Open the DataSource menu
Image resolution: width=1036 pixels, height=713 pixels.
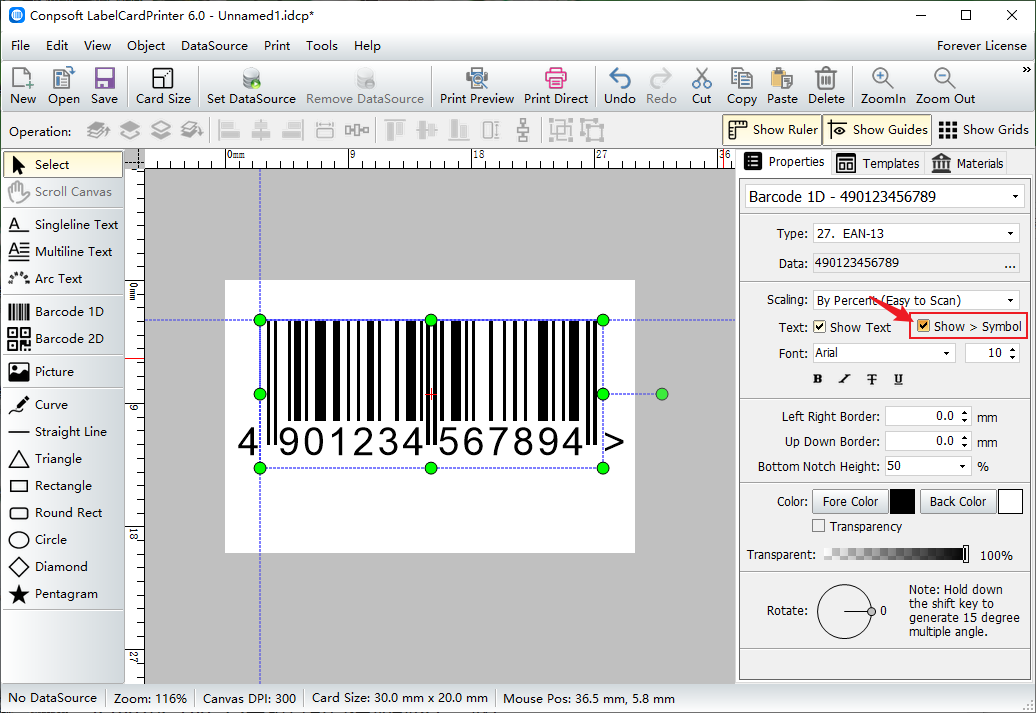point(214,46)
